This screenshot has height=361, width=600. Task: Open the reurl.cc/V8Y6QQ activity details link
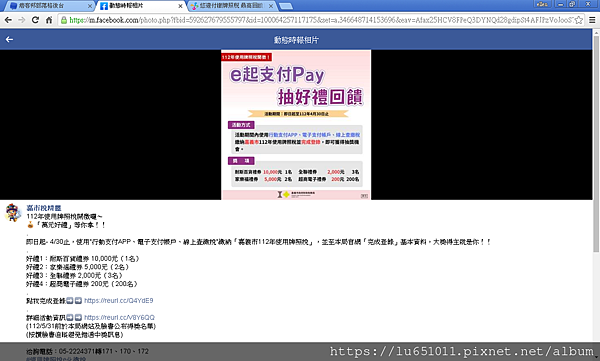click(x=119, y=317)
